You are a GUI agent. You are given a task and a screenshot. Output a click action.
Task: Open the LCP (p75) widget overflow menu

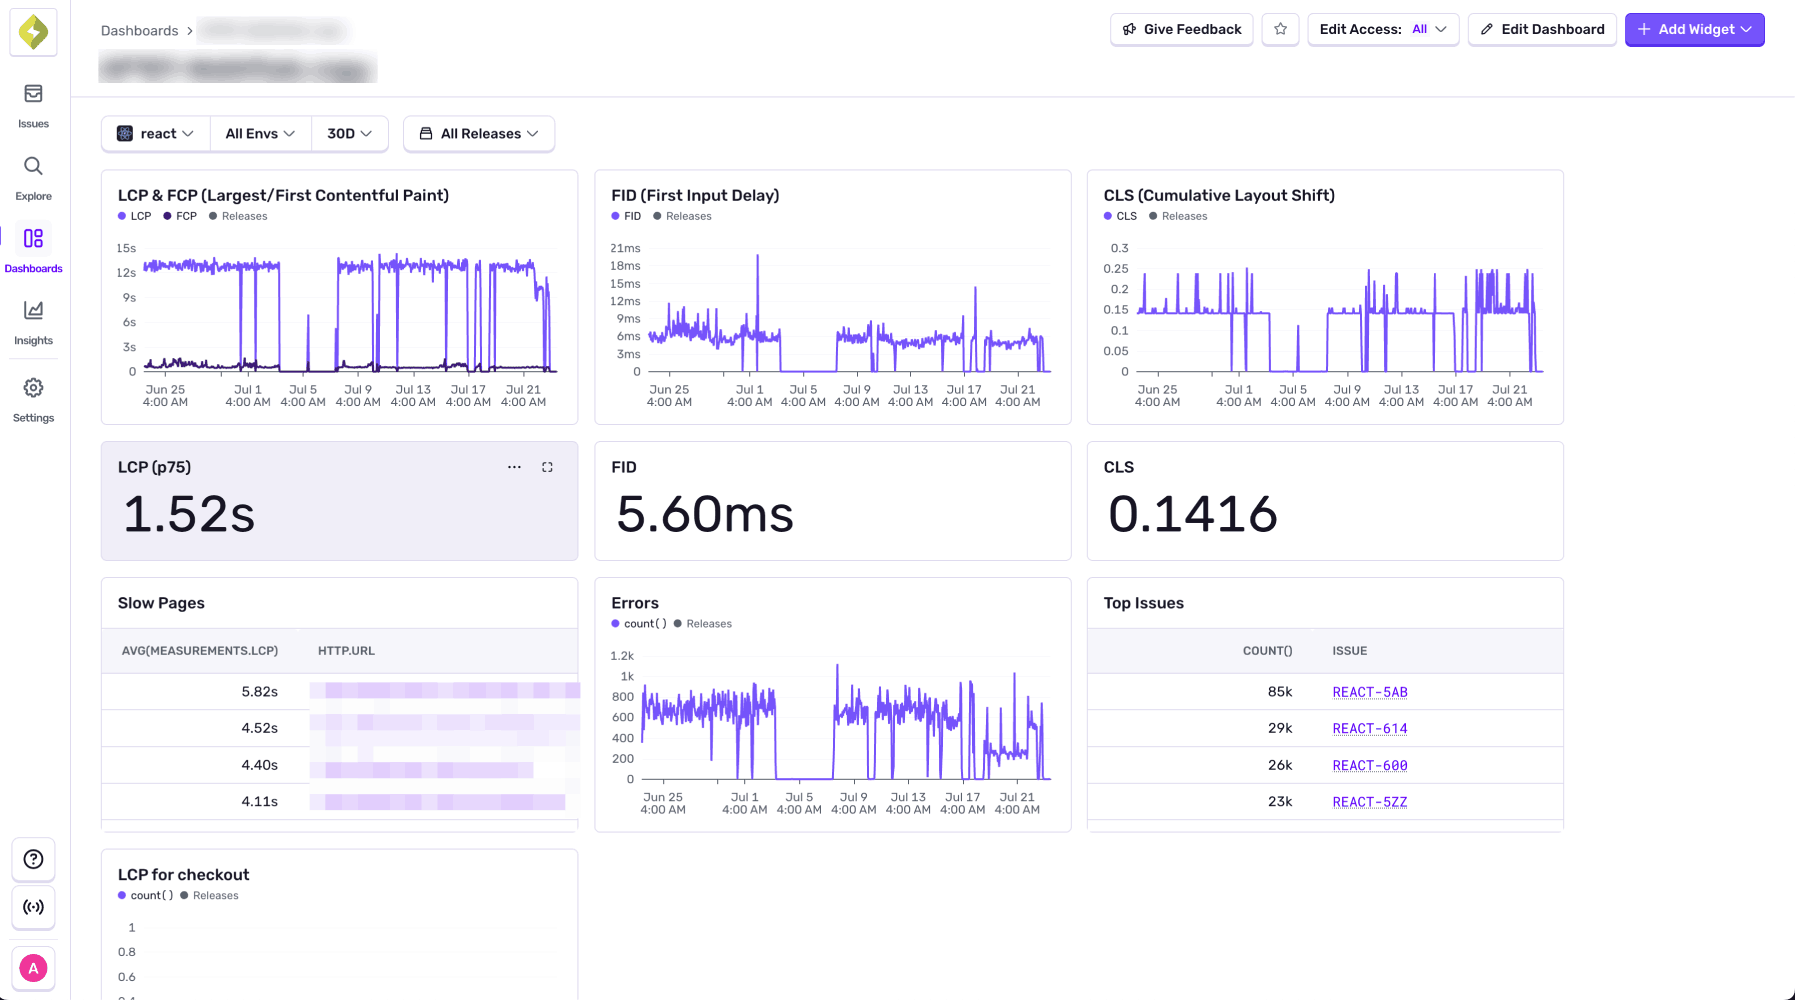pos(514,467)
